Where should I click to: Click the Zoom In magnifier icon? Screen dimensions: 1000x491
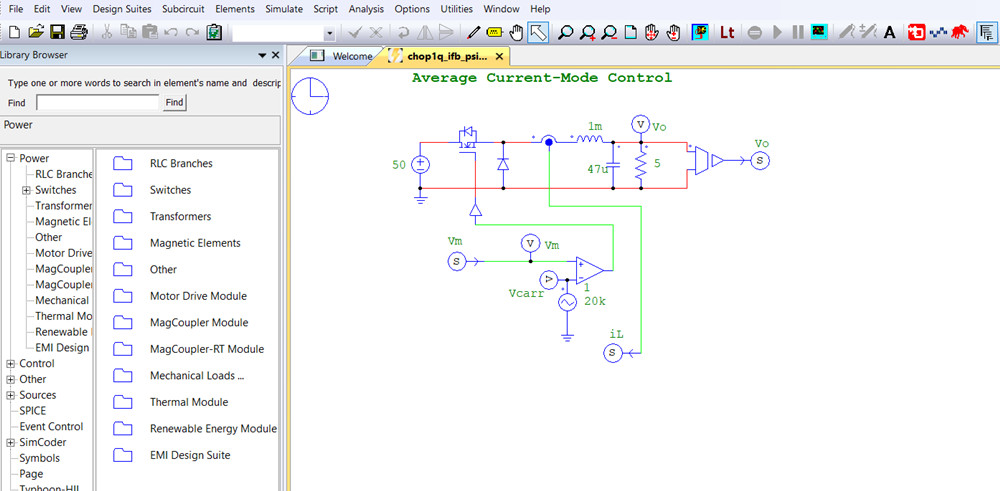tap(587, 33)
